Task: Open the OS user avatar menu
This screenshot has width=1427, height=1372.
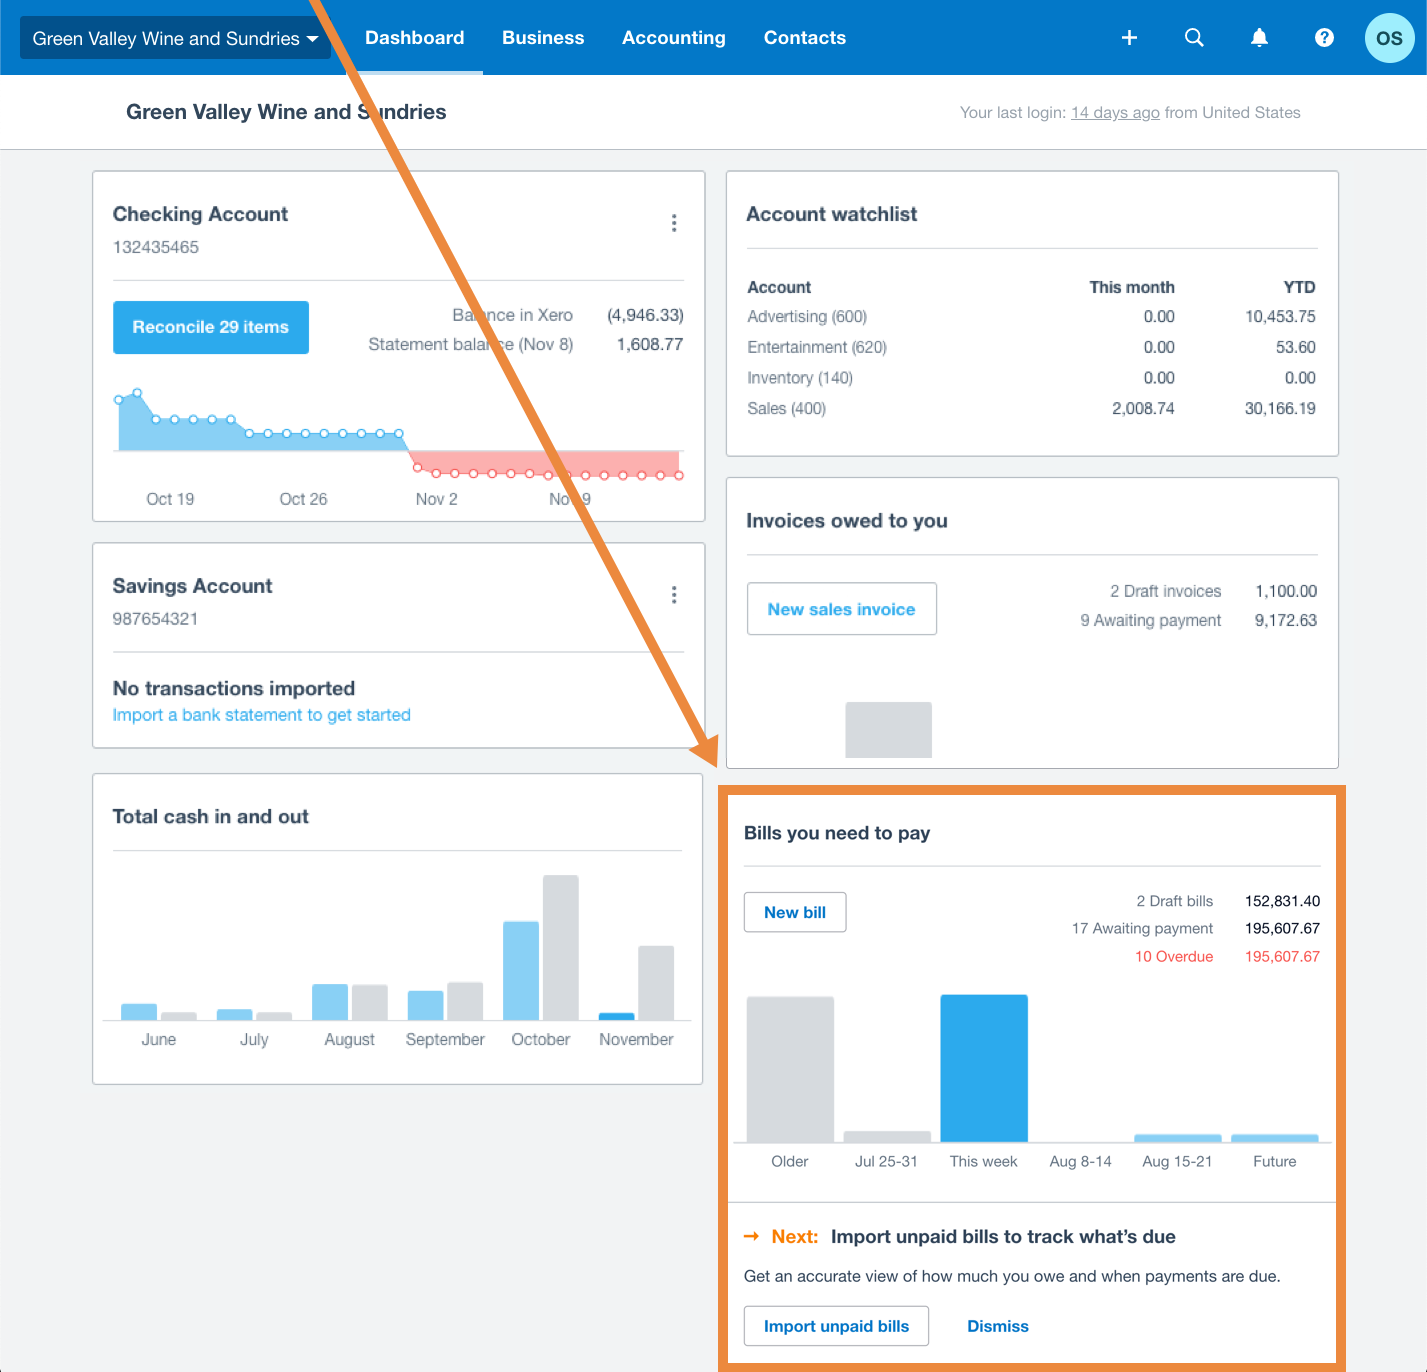Action: click(x=1389, y=38)
